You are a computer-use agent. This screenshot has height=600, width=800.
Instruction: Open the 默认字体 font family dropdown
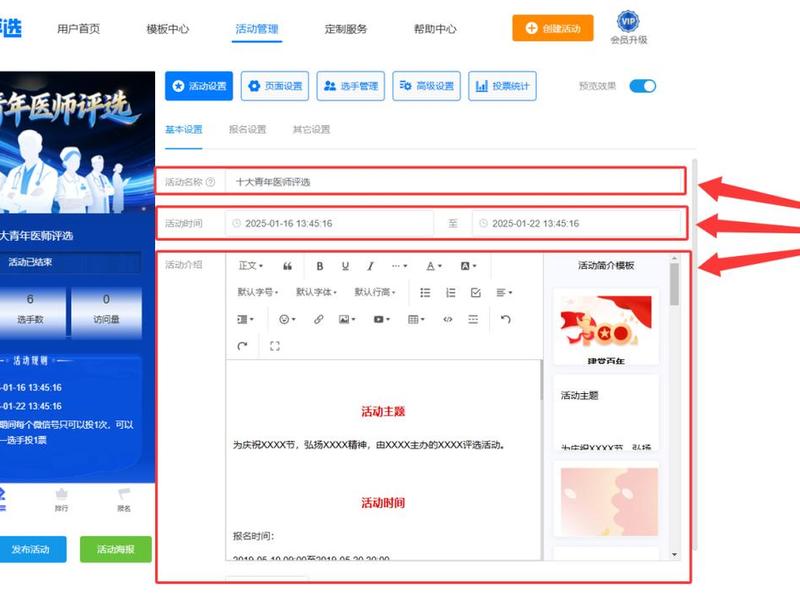point(316,292)
